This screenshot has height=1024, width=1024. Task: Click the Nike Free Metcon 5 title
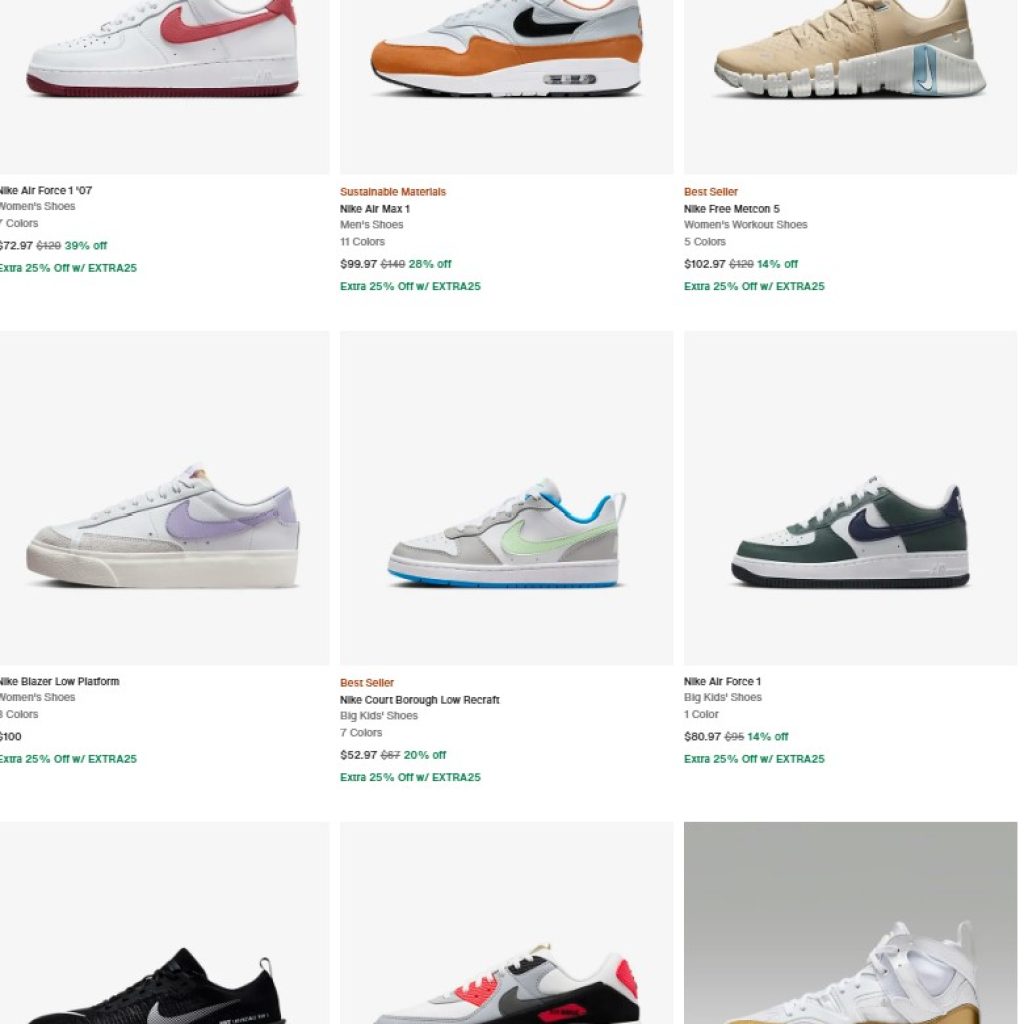(731, 209)
